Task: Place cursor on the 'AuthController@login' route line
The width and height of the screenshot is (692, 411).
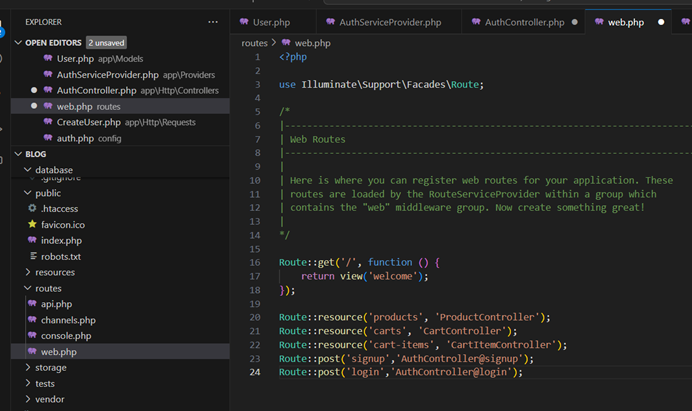Action: point(401,372)
